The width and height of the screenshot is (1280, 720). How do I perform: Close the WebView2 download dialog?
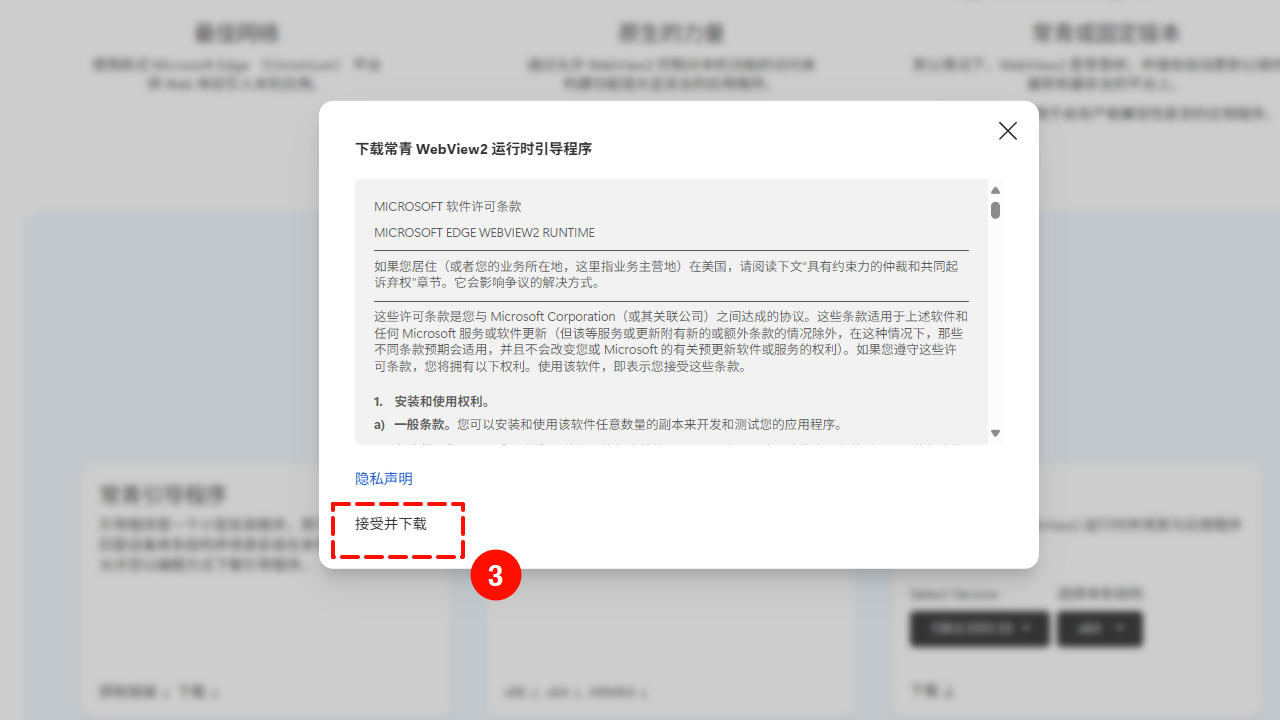[x=1008, y=131]
